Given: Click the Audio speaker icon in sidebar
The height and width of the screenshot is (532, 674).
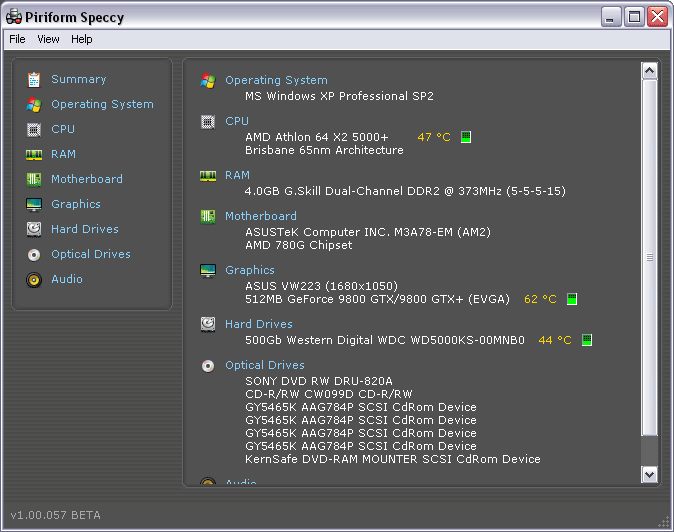Looking at the screenshot, I should click(x=34, y=280).
